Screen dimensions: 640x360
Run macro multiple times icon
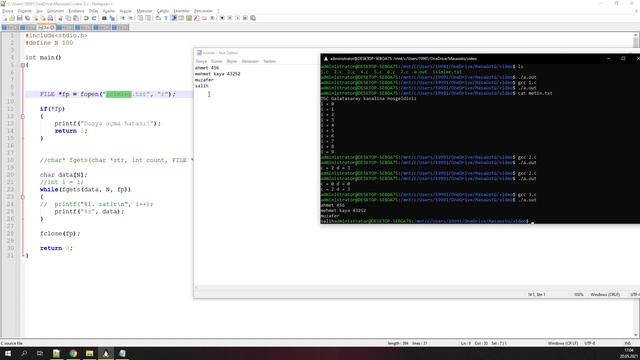coord(245,18)
